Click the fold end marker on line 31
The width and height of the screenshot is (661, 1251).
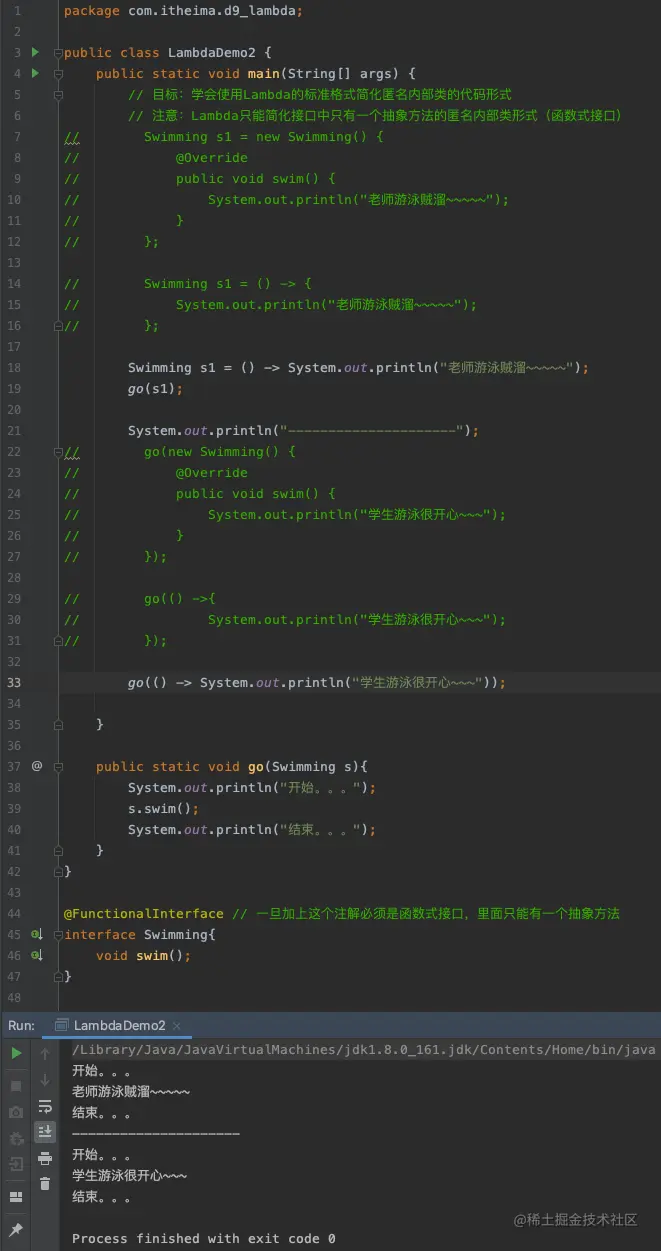pyautogui.click(x=59, y=640)
